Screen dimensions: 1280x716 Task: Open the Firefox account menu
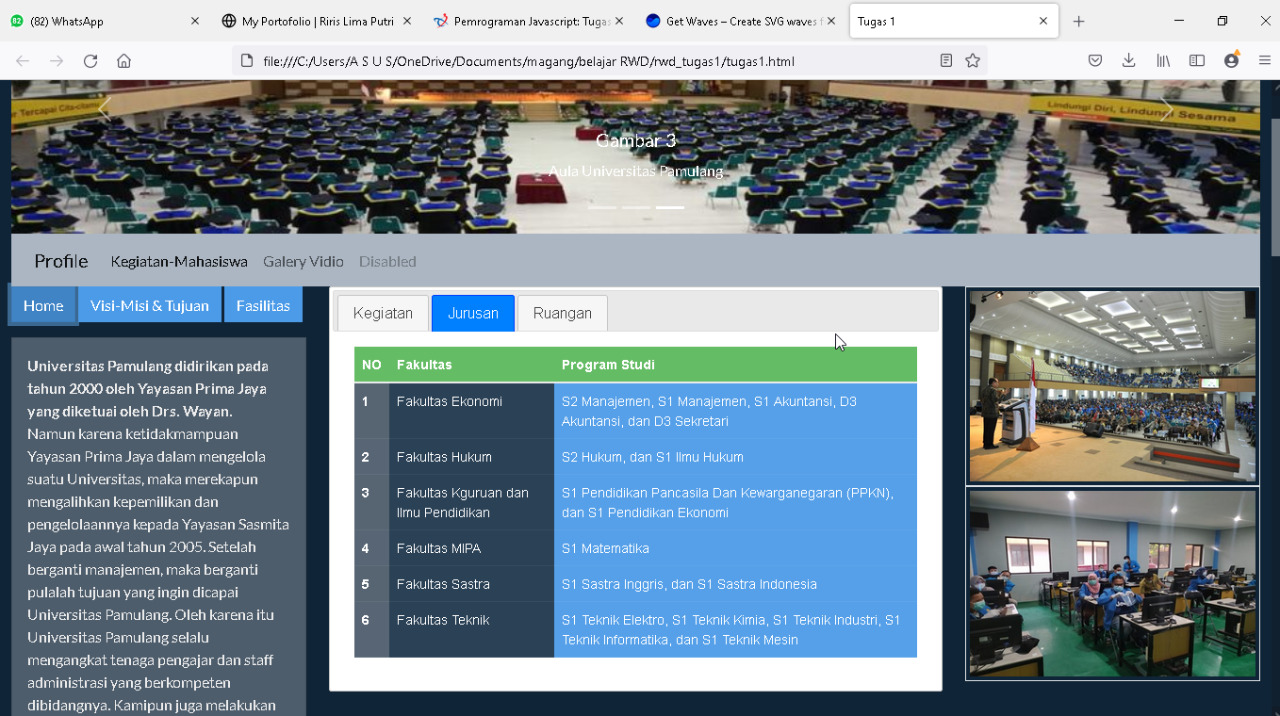tap(1231, 60)
